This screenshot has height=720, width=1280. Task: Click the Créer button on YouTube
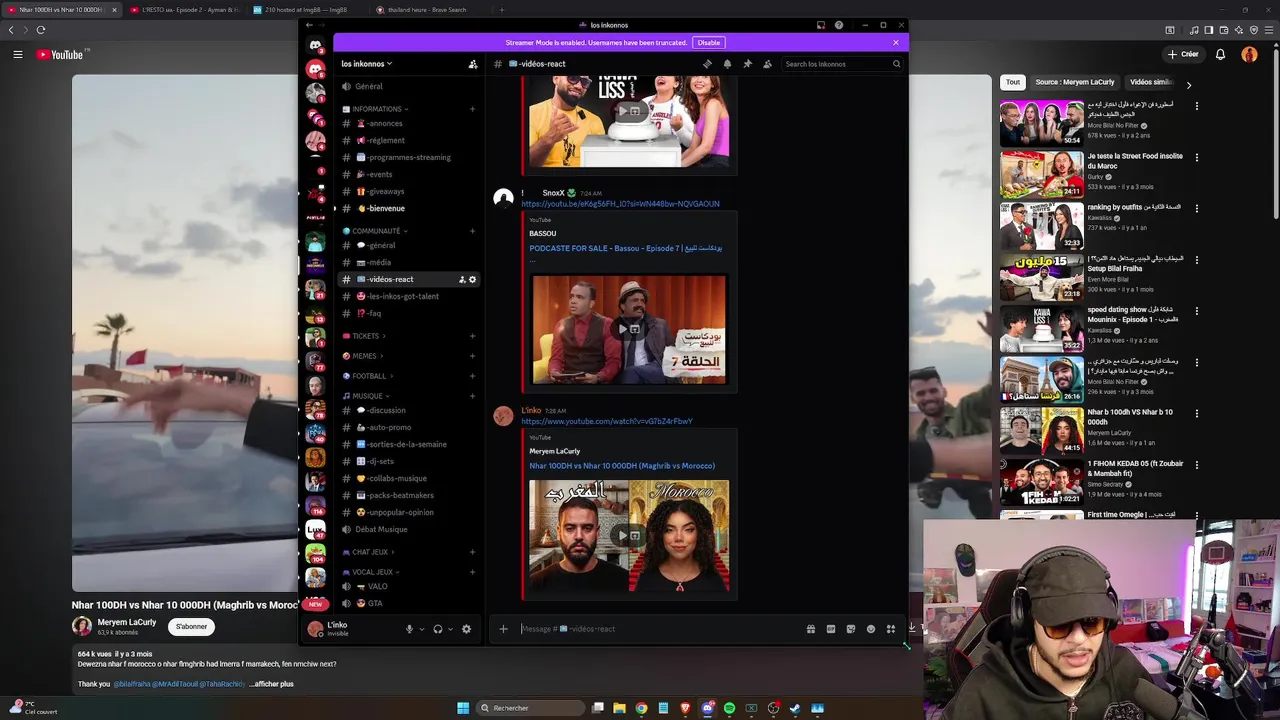click(1183, 54)
